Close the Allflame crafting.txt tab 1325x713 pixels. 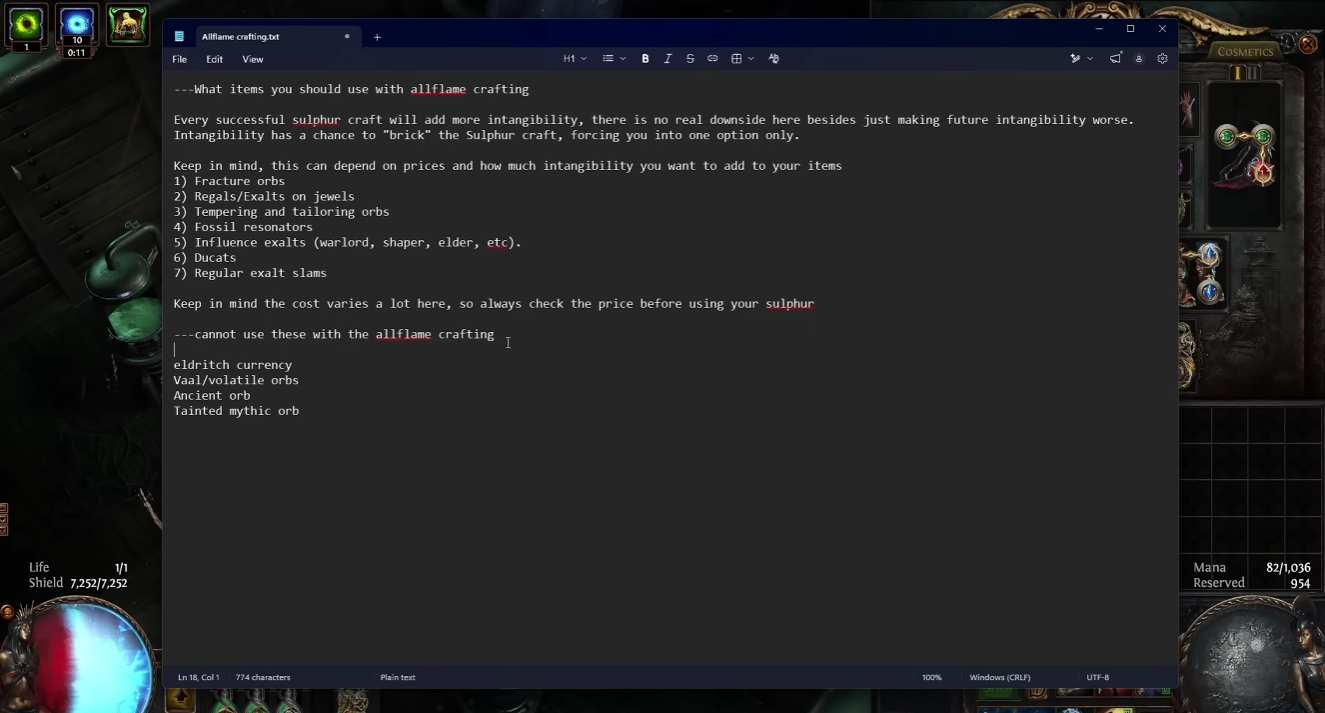pyautogui.click(x=347, y=36)
